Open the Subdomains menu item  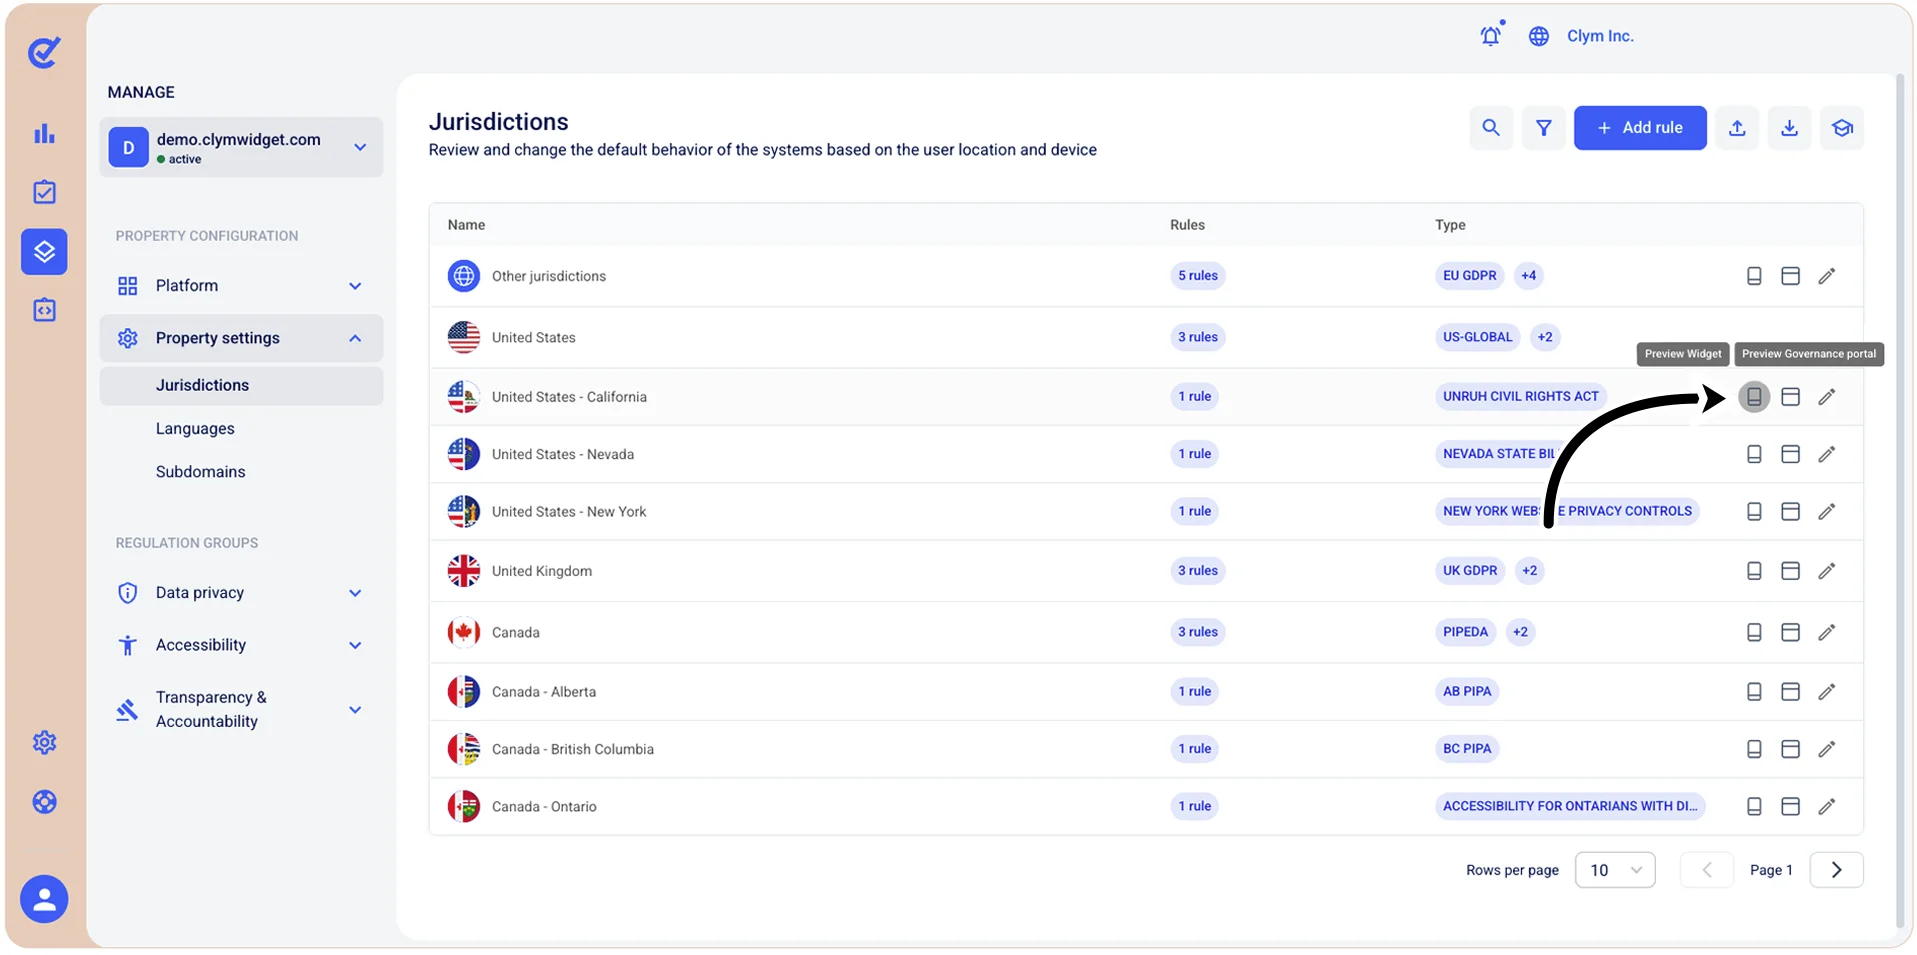200,471
